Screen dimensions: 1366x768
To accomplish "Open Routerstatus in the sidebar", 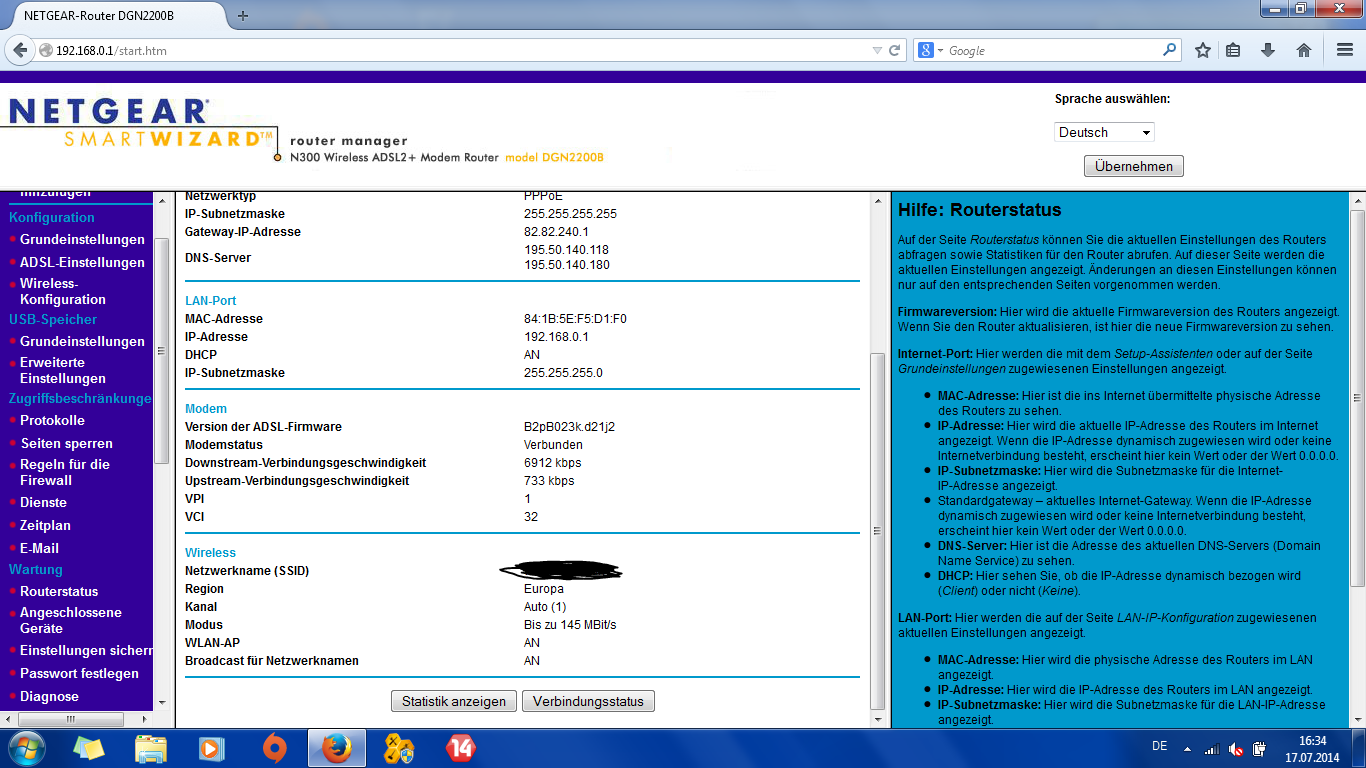I will point(59,592).
